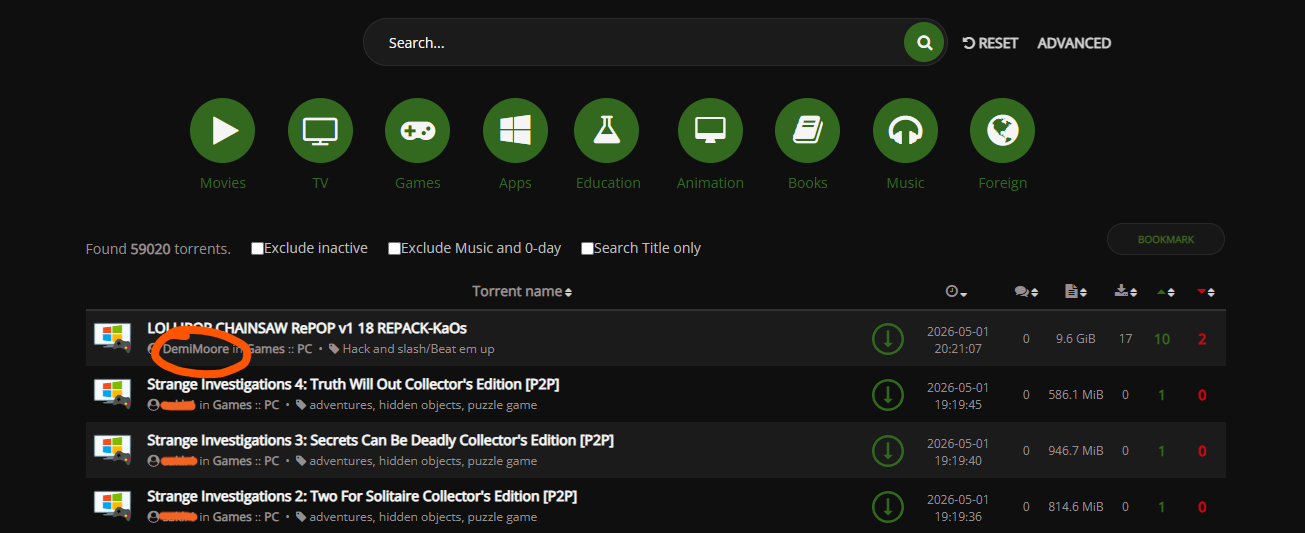
Task: Click the Music text label
Action: tap(905, 183)
